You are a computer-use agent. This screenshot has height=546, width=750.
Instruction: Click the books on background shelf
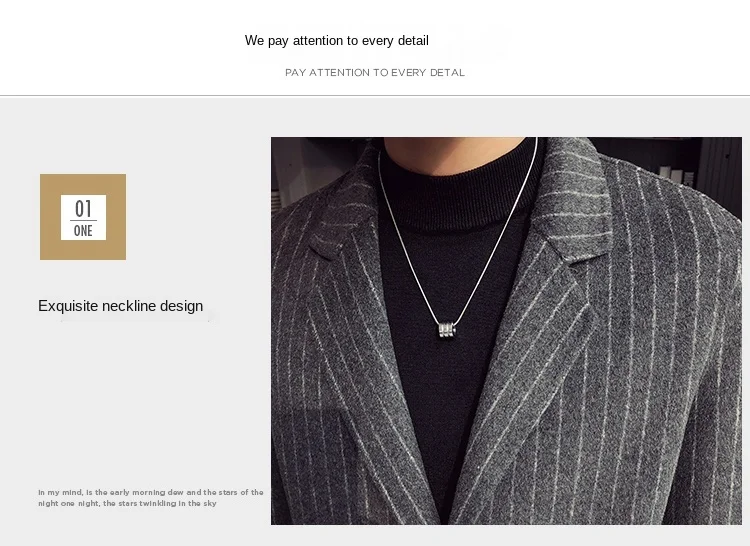(675, 175)
